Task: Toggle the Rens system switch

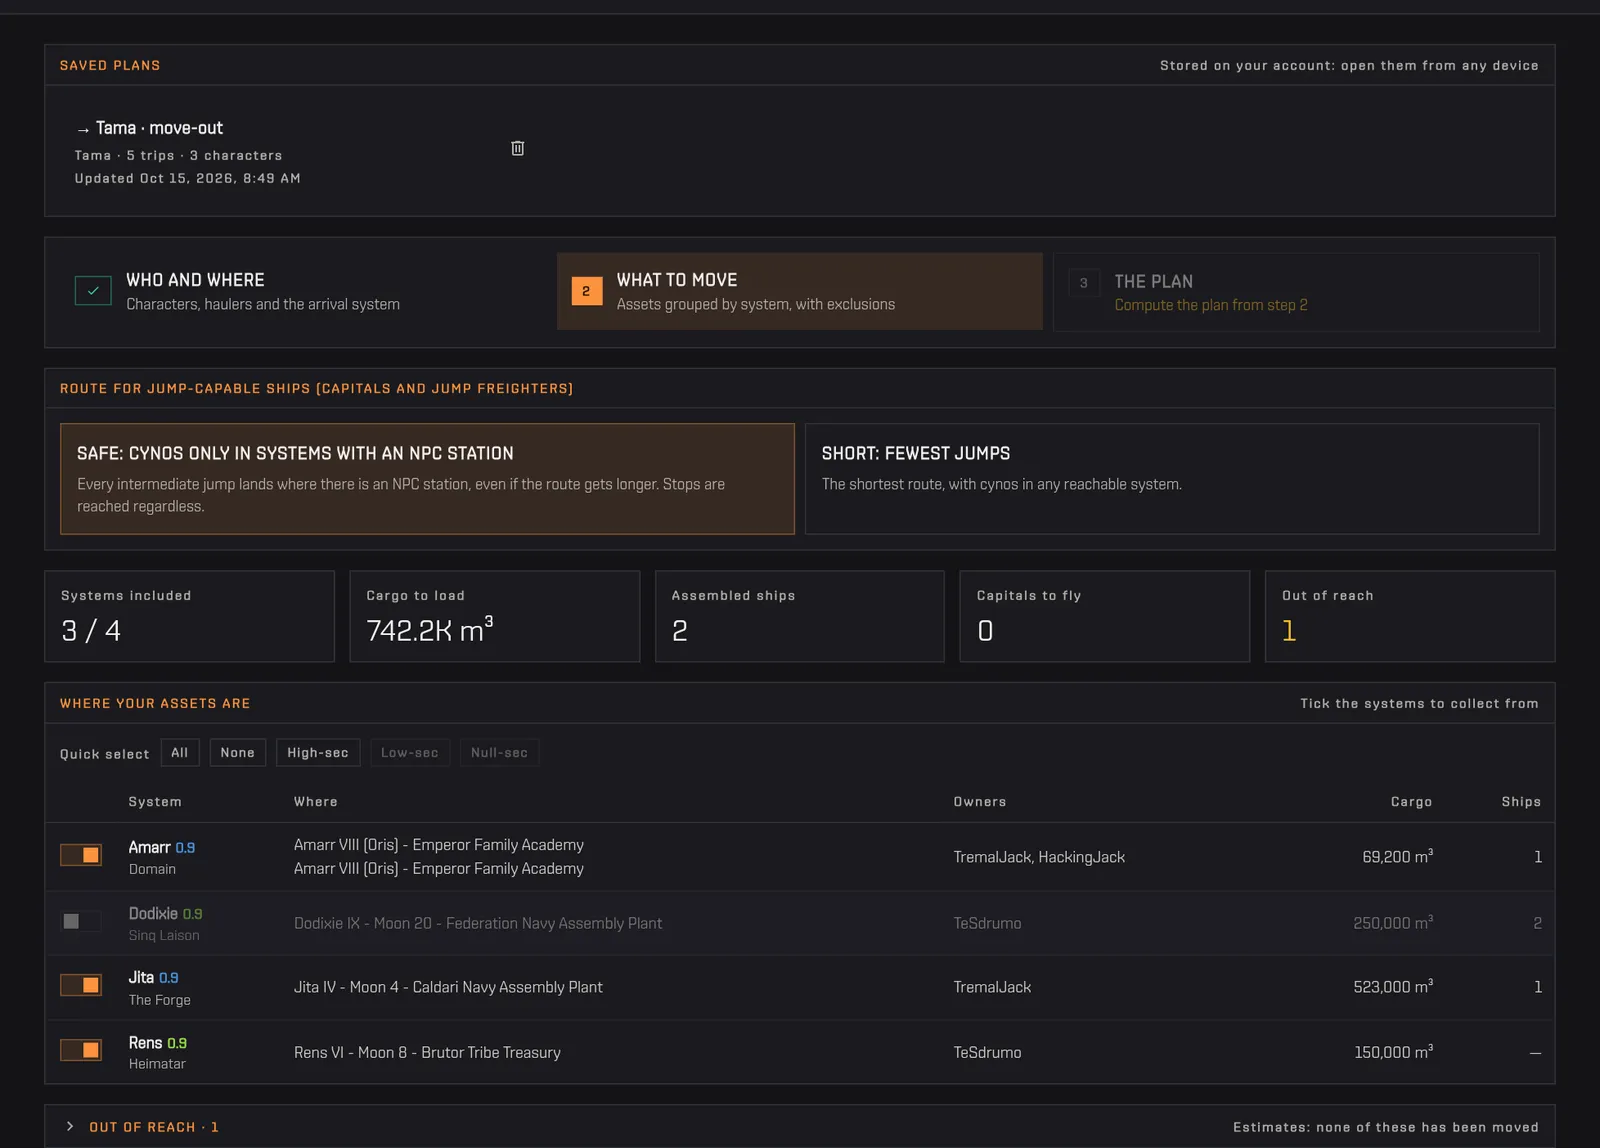Action: pos(81,1050)
